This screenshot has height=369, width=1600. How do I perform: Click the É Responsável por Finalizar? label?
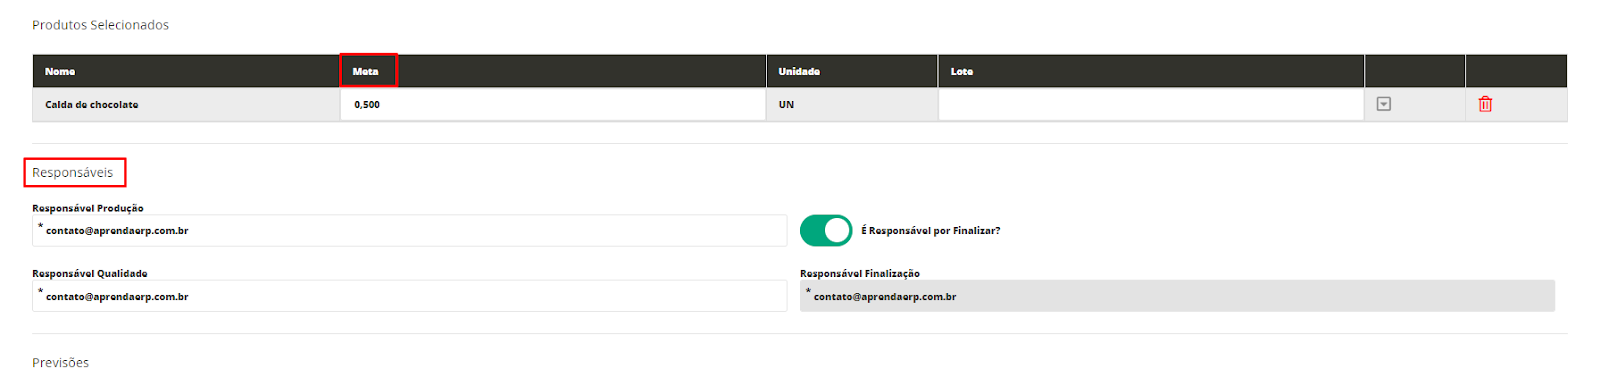pos(931,231)
